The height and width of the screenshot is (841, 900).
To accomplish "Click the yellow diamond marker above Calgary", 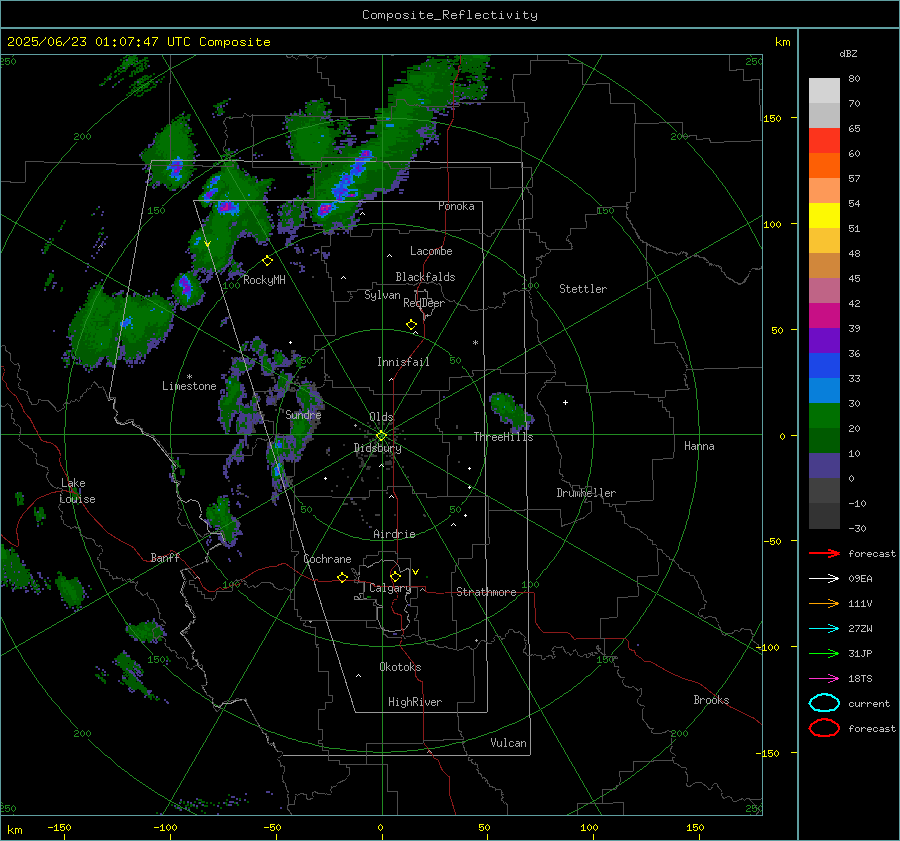I will click(395, 576).
